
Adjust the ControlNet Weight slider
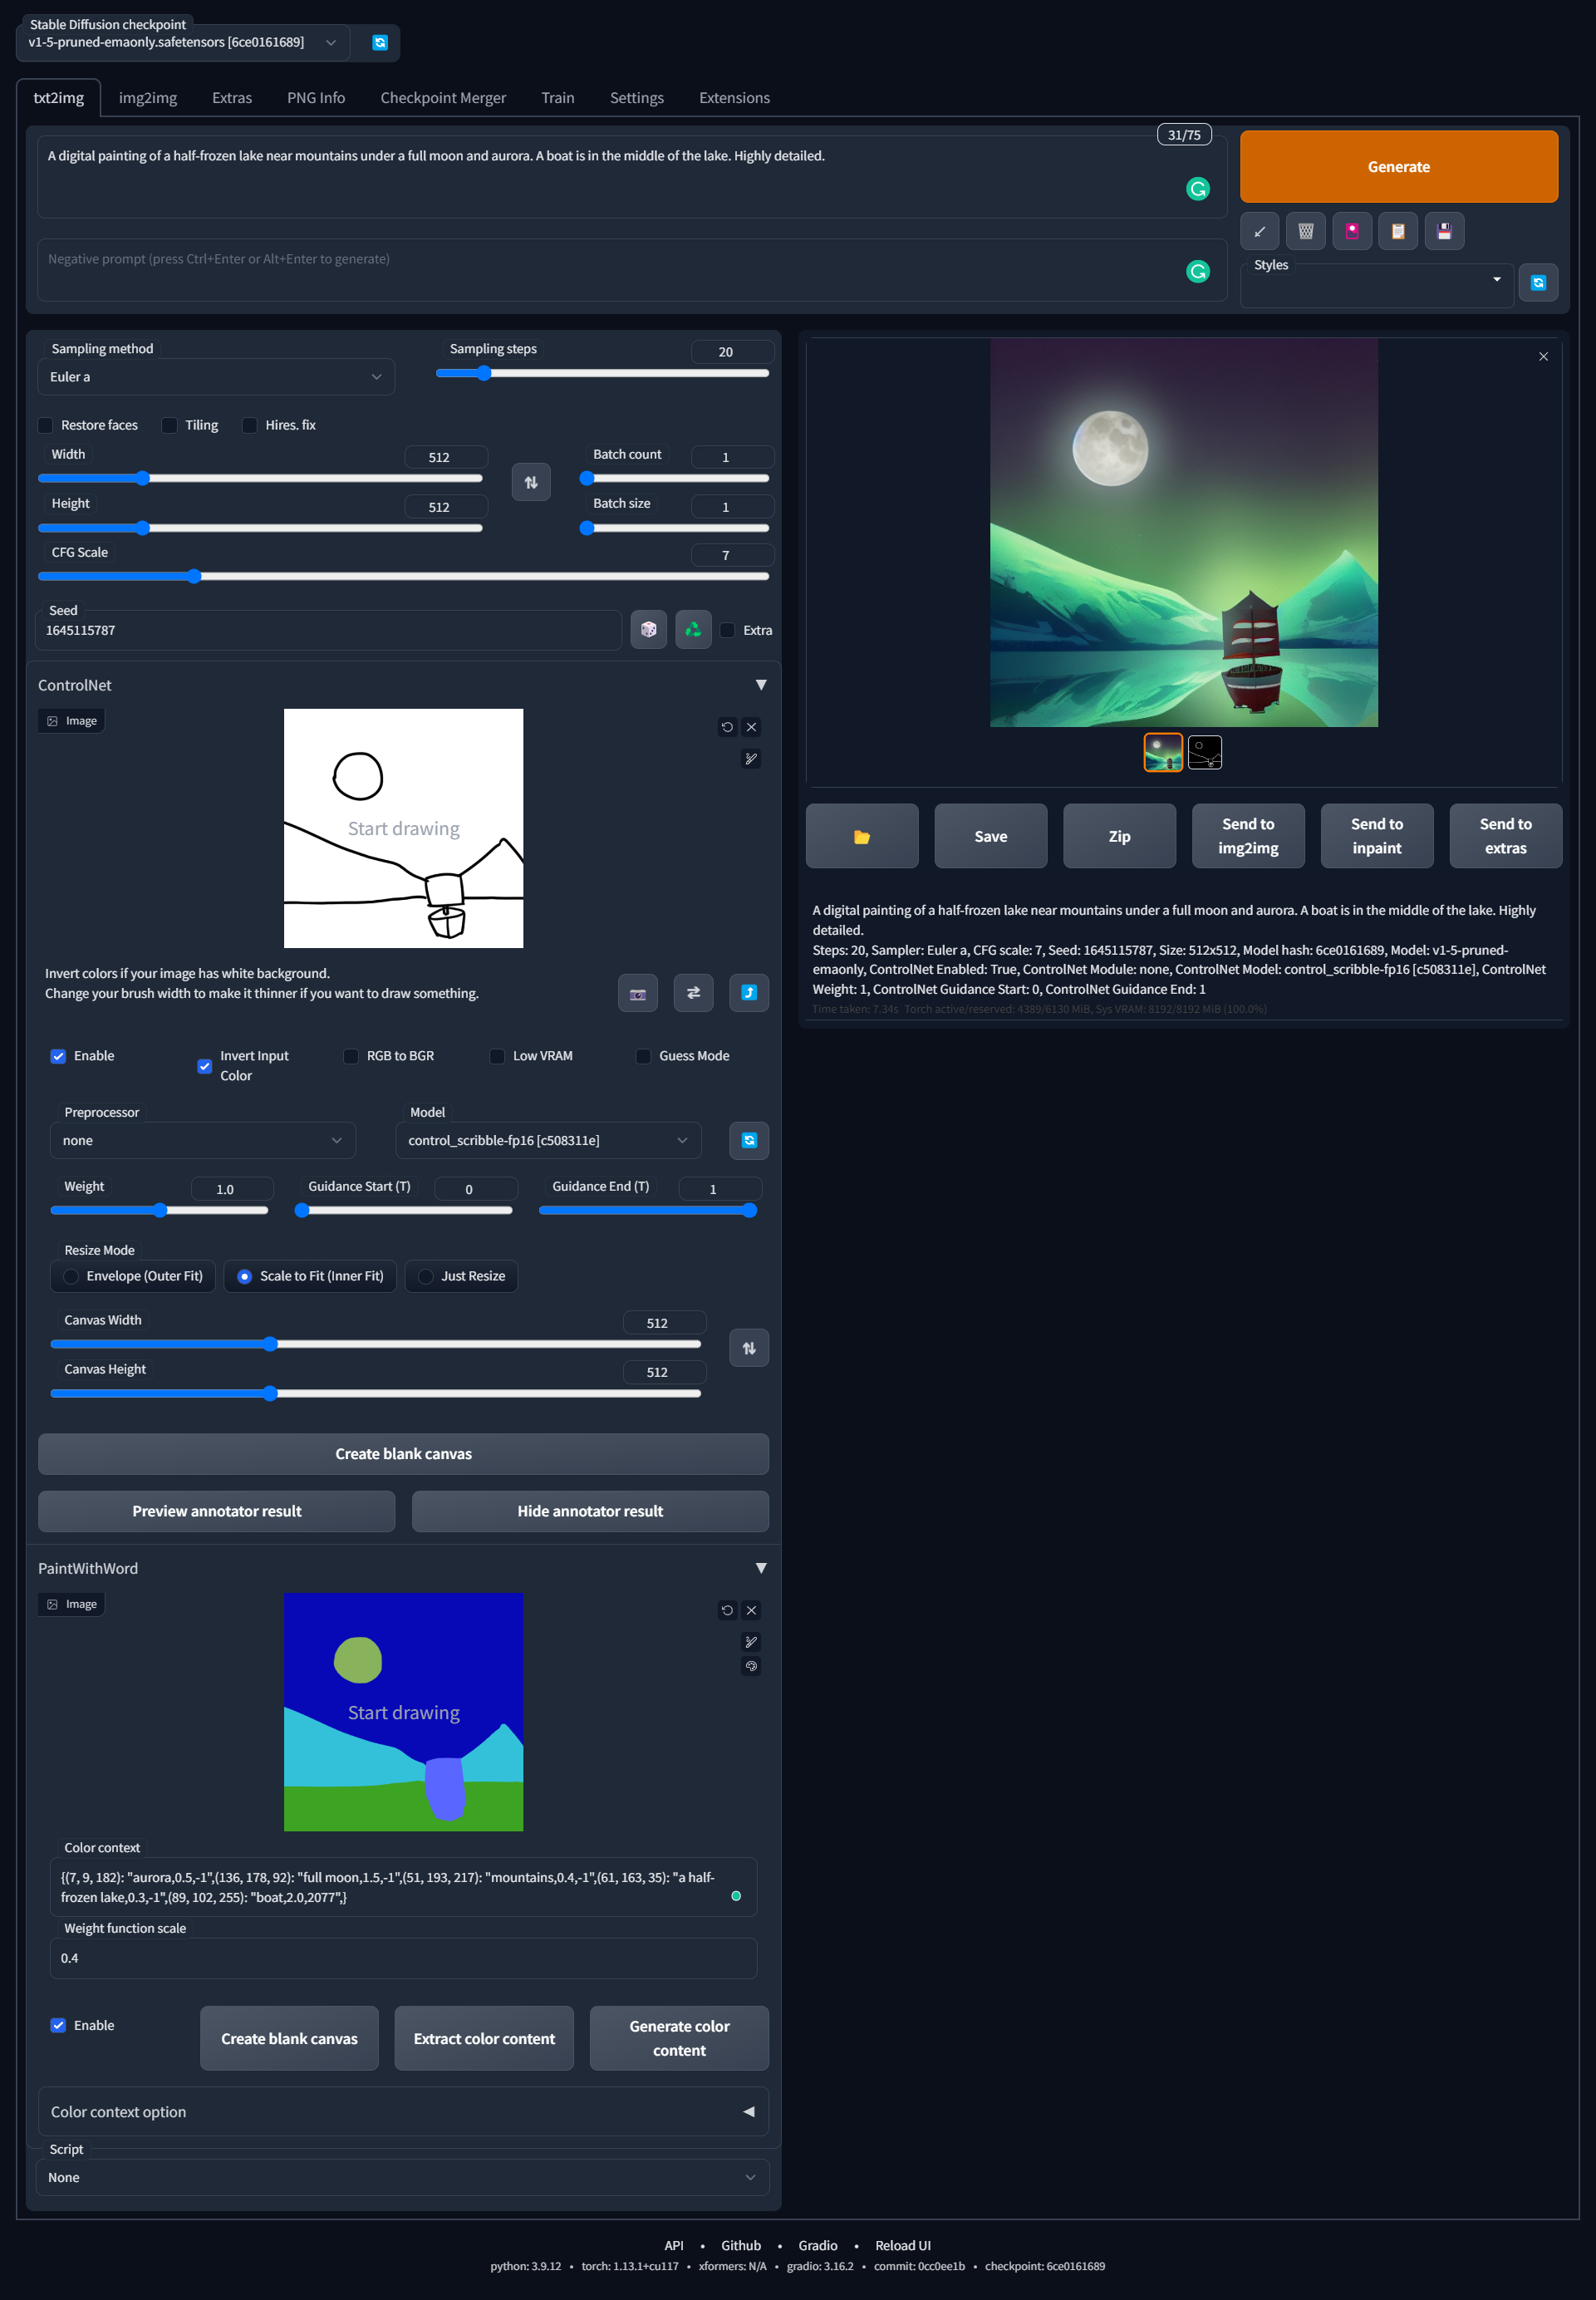[x=160, y=1210]
